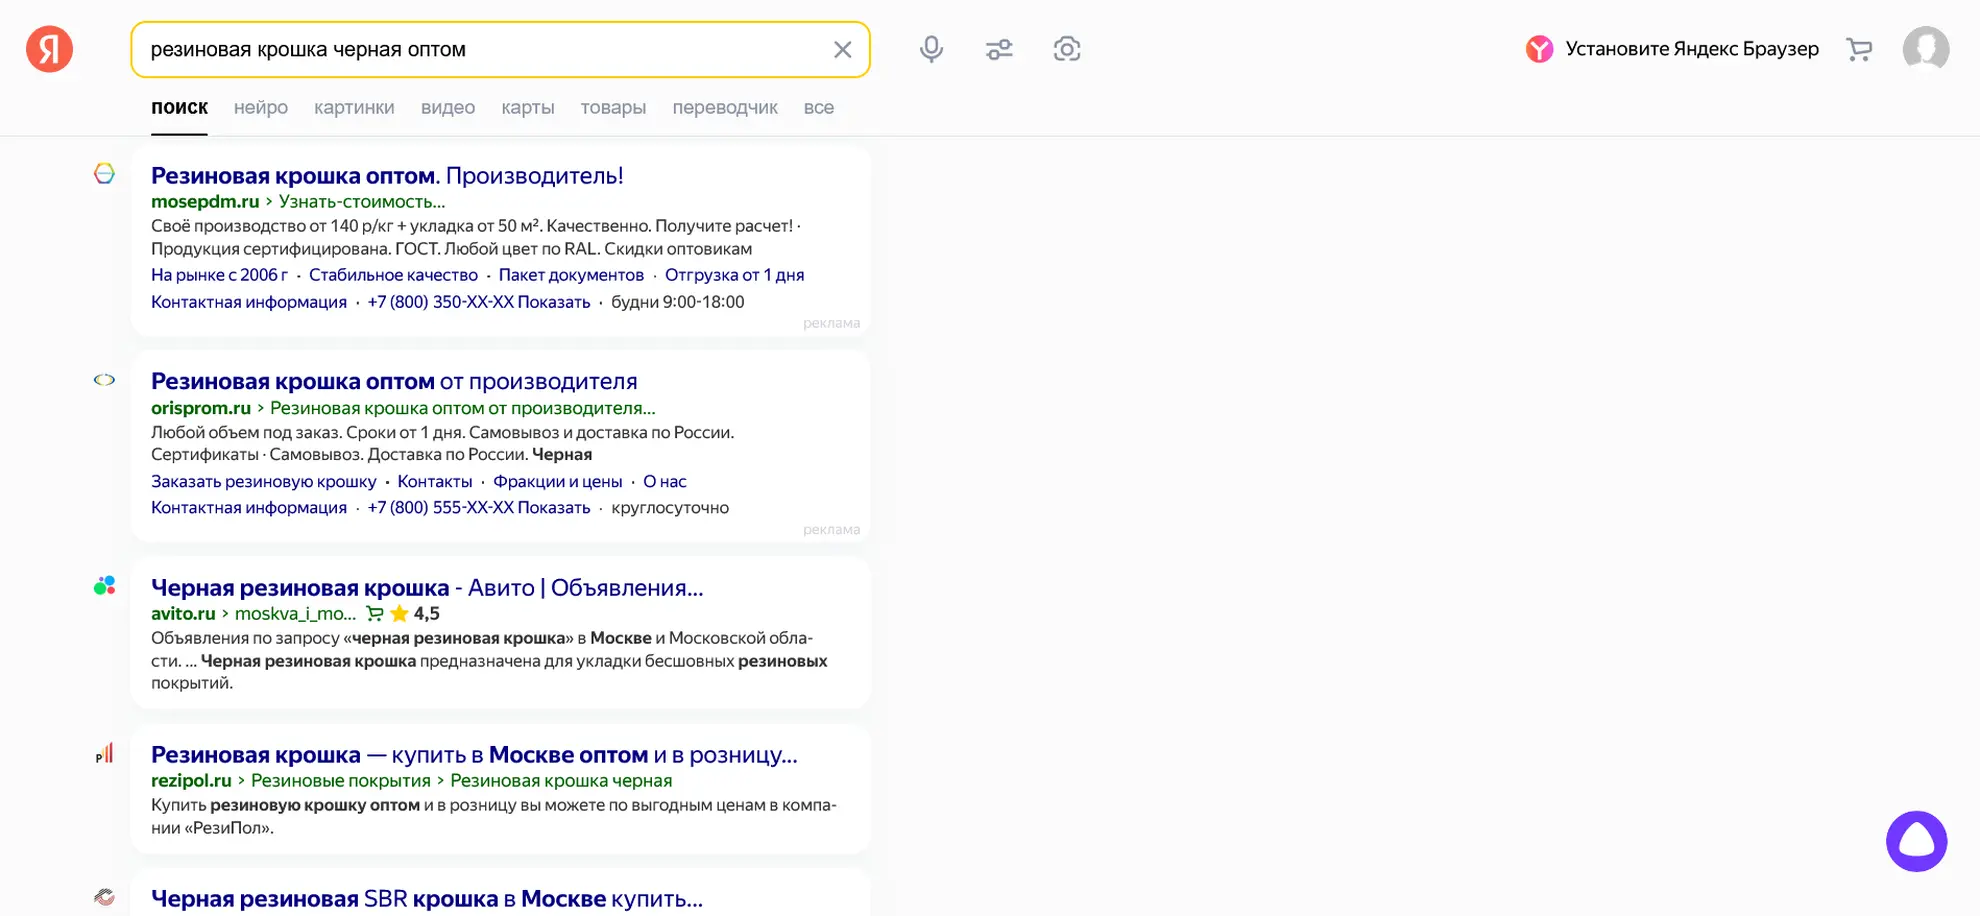
Task: Switch to the нейро tab
Action: tap(261, 108)
